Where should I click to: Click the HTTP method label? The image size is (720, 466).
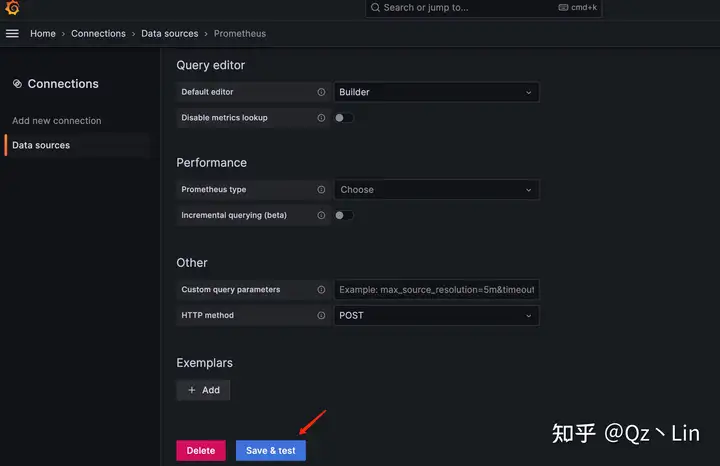[207, 315]
